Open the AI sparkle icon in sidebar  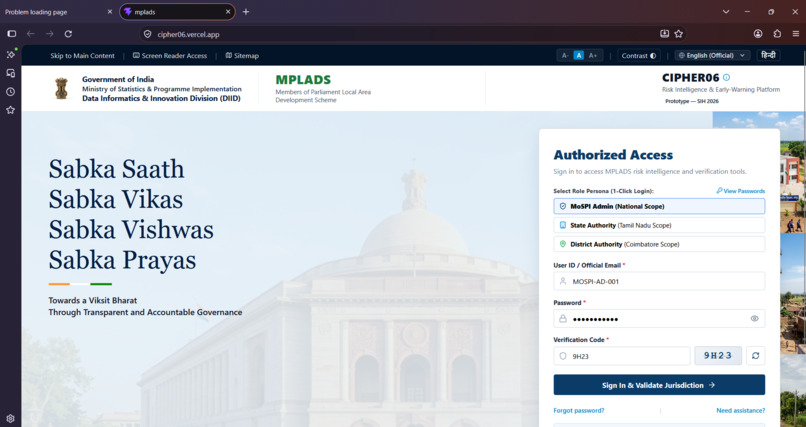(x=10, y=54)
